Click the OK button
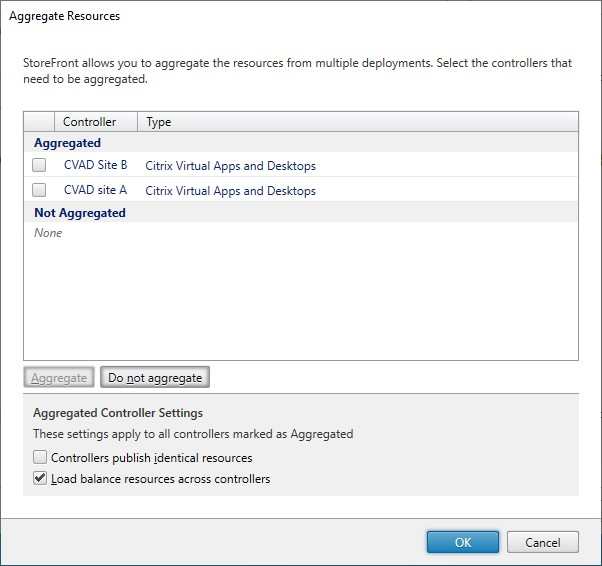This screenshot has width=602, height=566. coord(463,542)
